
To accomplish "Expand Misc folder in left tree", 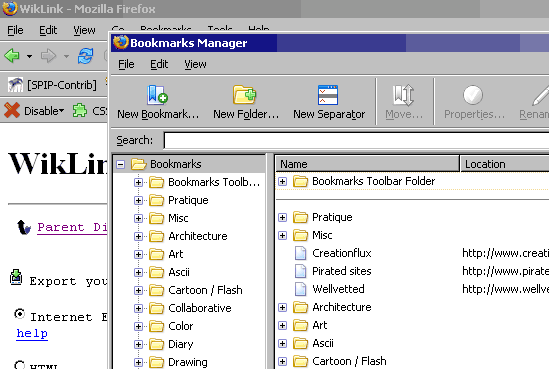I will point(138,218).
